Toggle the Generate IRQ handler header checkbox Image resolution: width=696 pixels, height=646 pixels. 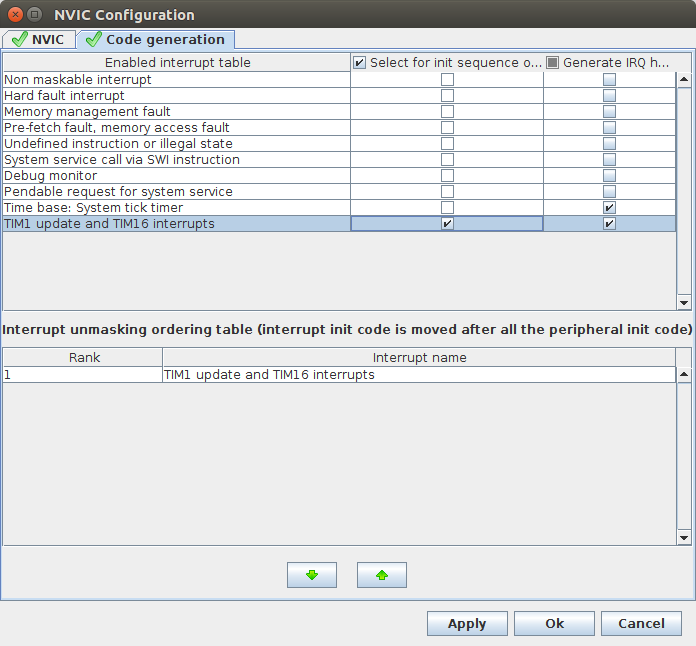click(x=553, y=63)
